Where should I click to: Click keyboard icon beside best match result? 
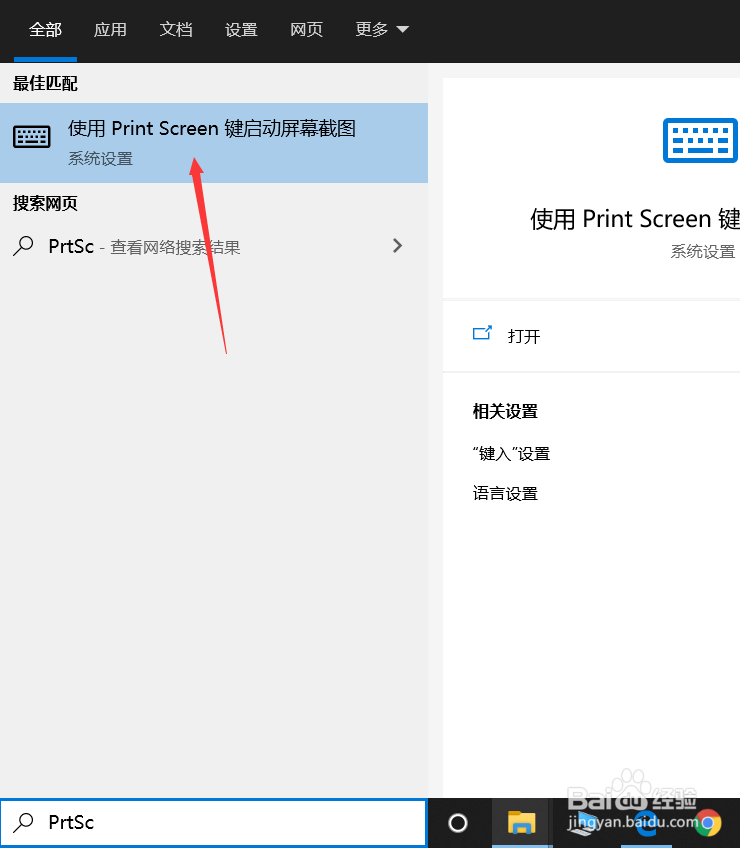(x=32, y=137)
